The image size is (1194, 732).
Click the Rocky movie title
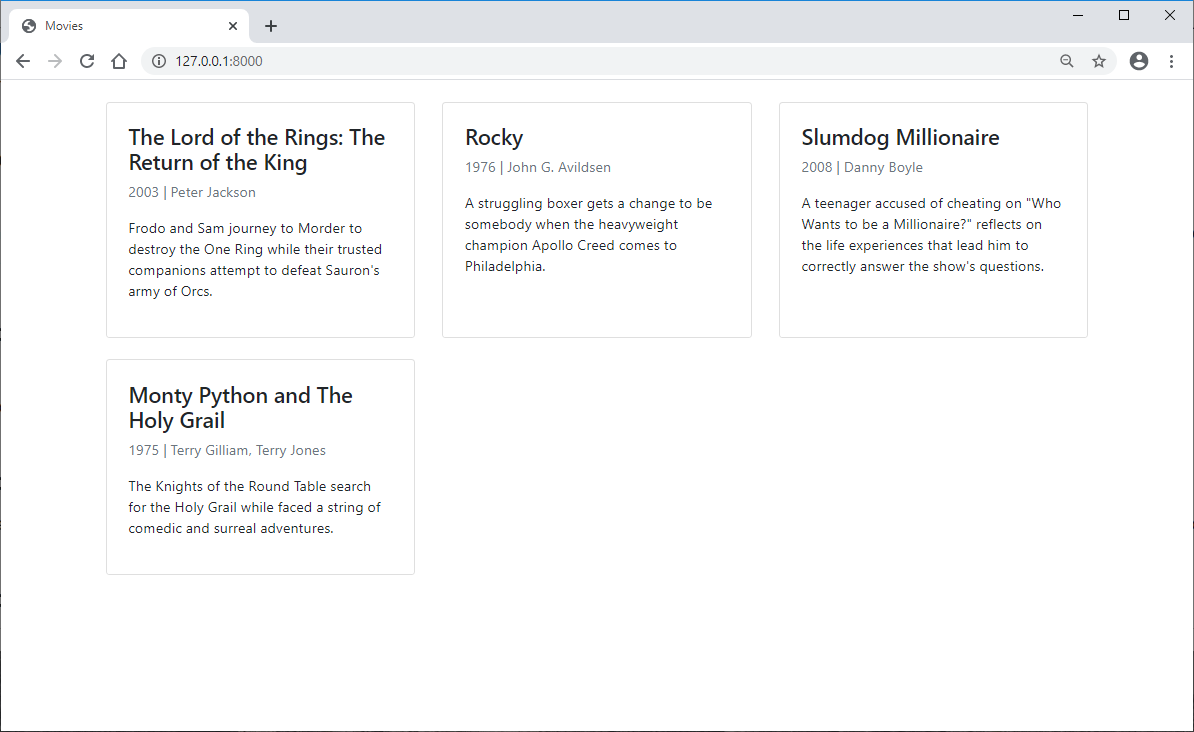point(494,138)
